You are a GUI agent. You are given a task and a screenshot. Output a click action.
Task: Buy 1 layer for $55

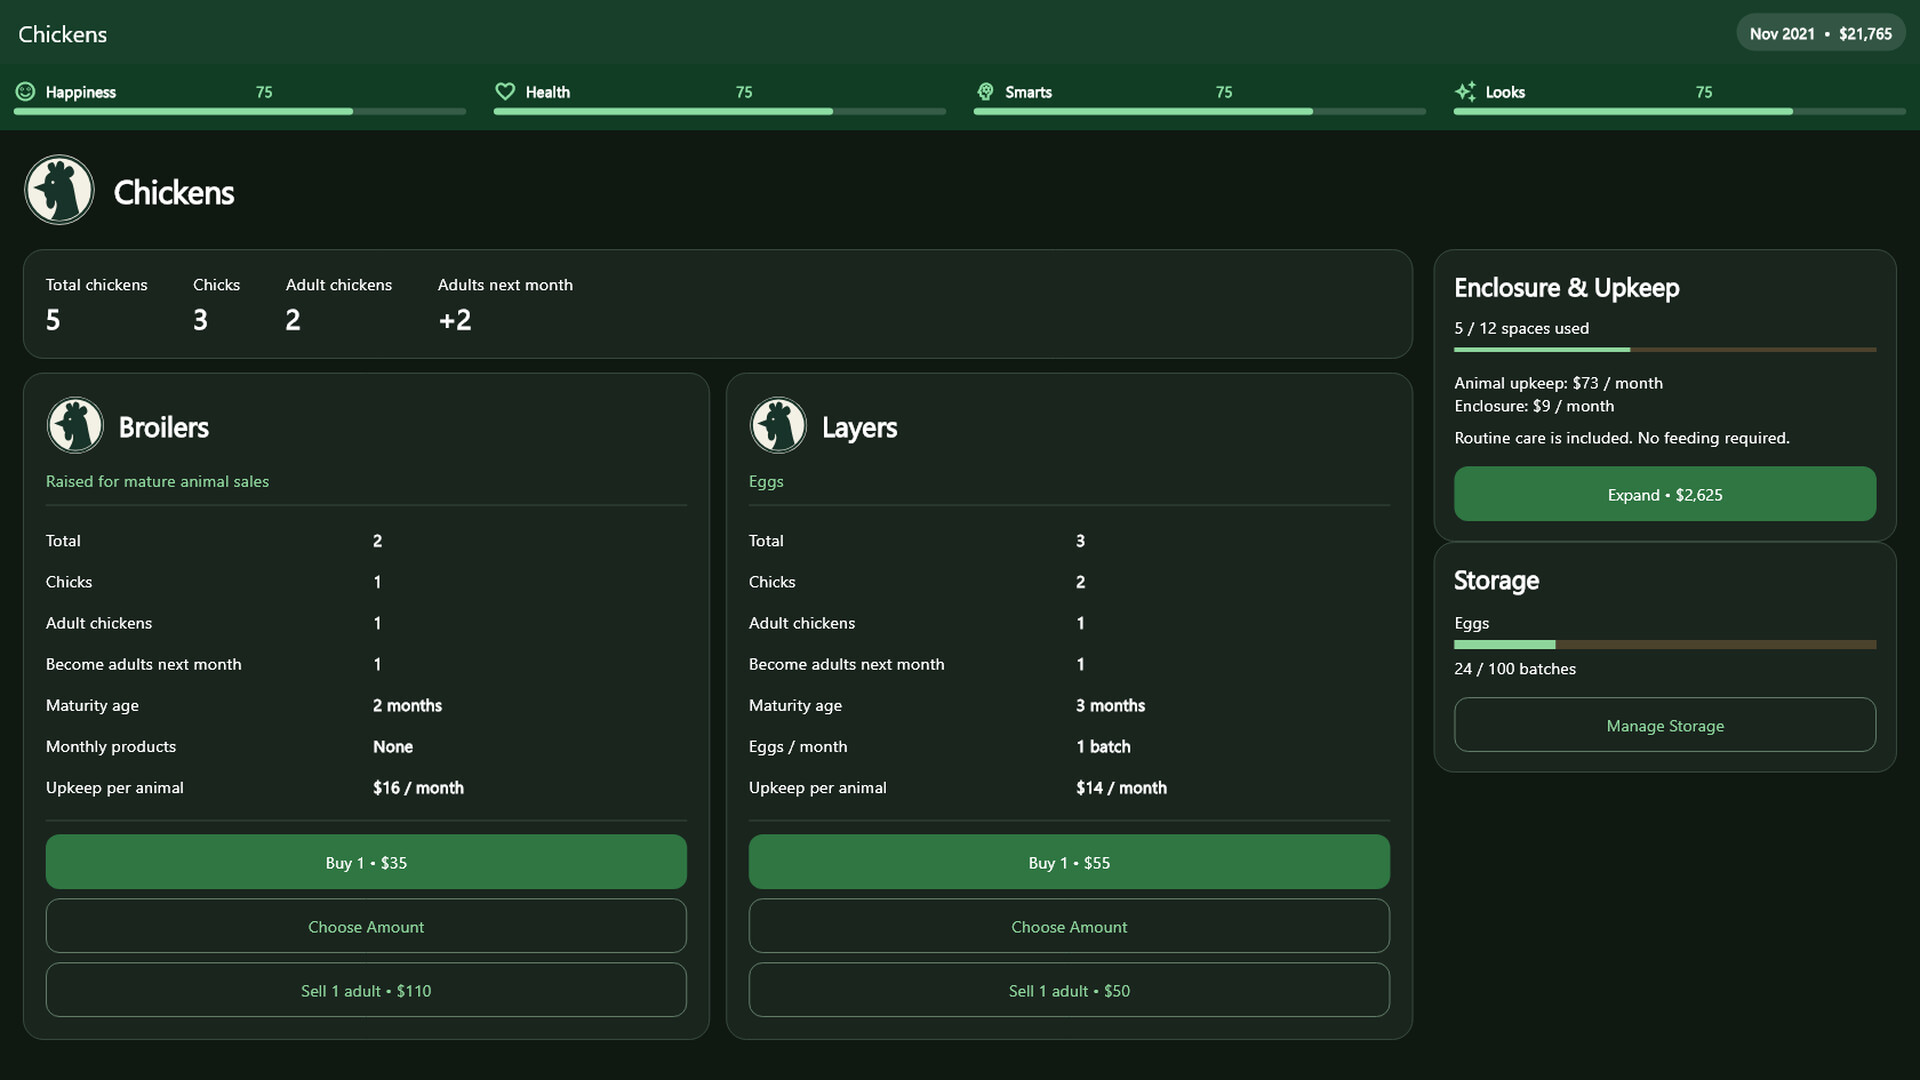tap(1069, 862)
